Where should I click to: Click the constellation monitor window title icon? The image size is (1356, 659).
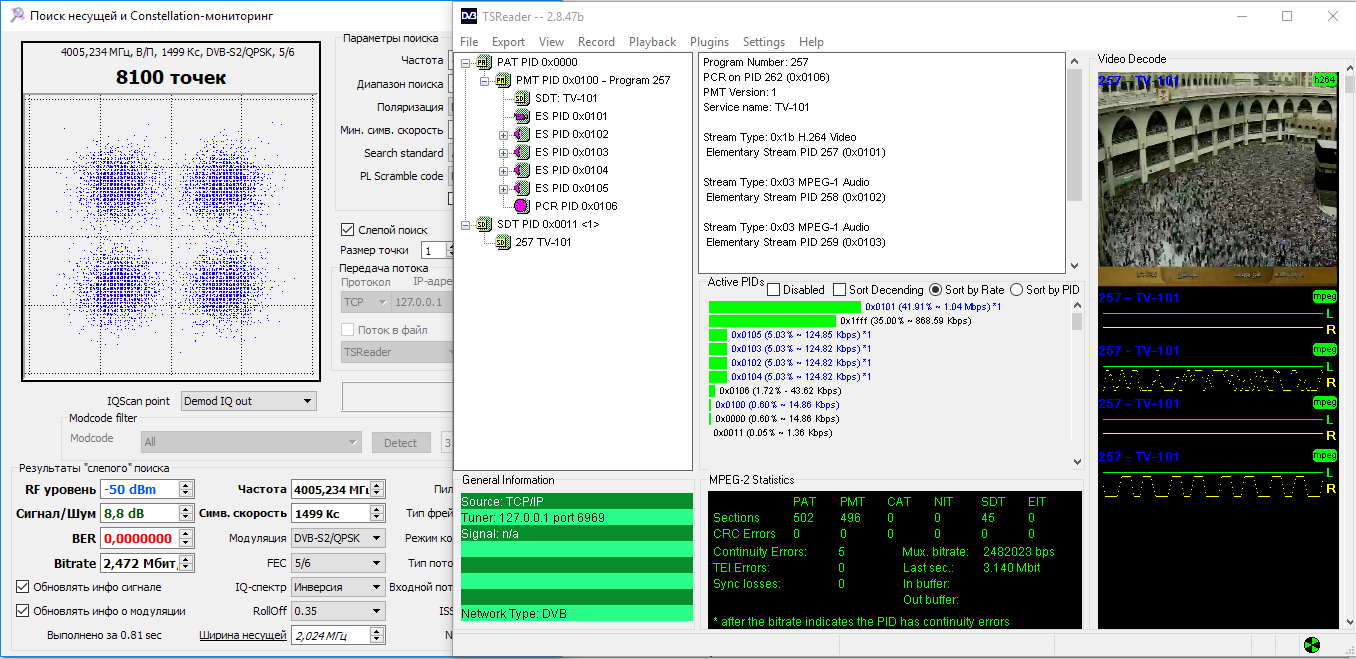pyautogui.click(x=17, y=16)
